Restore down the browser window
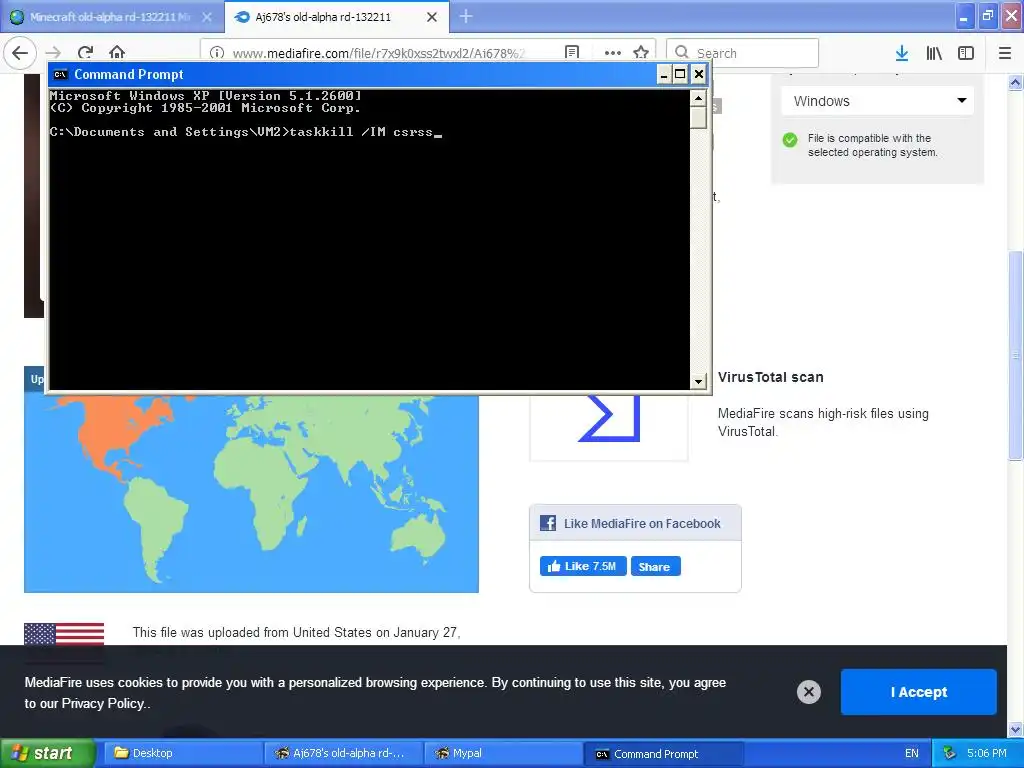The width and height of the screenshot is (1024, 768). pyautogui.click(x=988, y=16)
